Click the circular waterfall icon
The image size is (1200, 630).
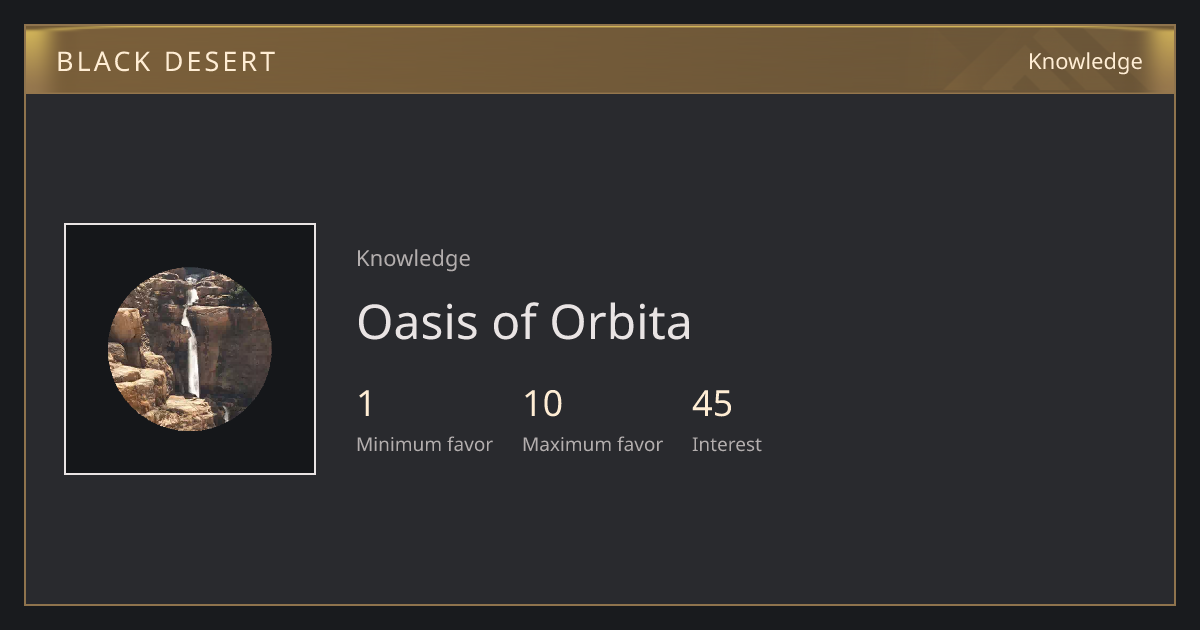[190, 349]
